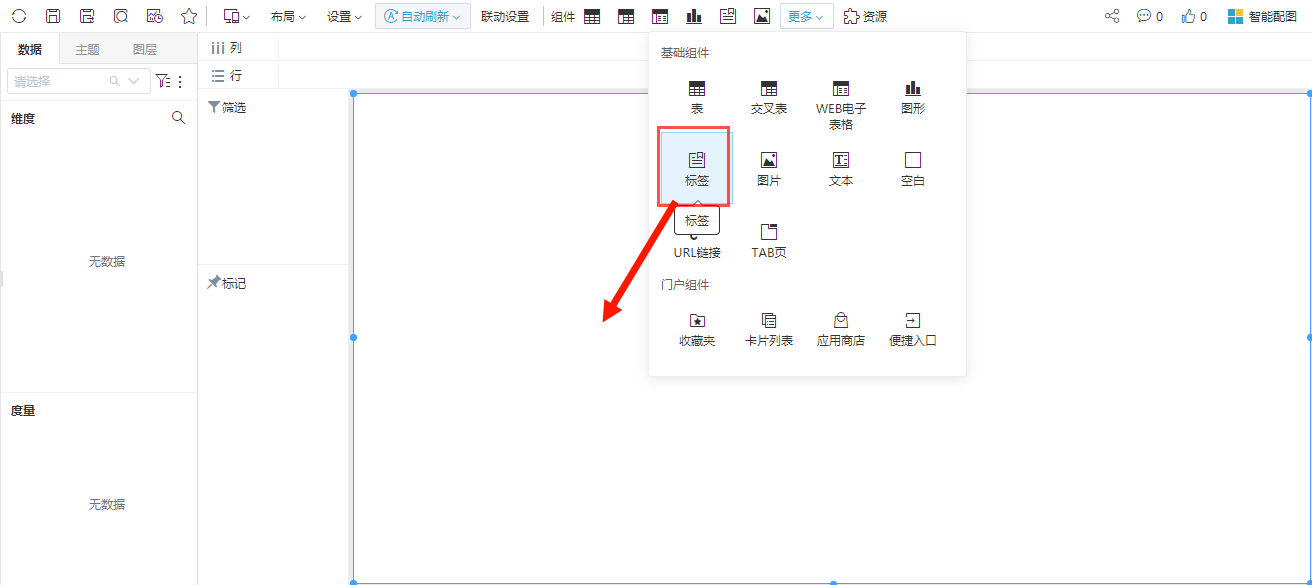Click the save icon in the toolbar
The image size is (1312, 585).
[x=53, y=16]
